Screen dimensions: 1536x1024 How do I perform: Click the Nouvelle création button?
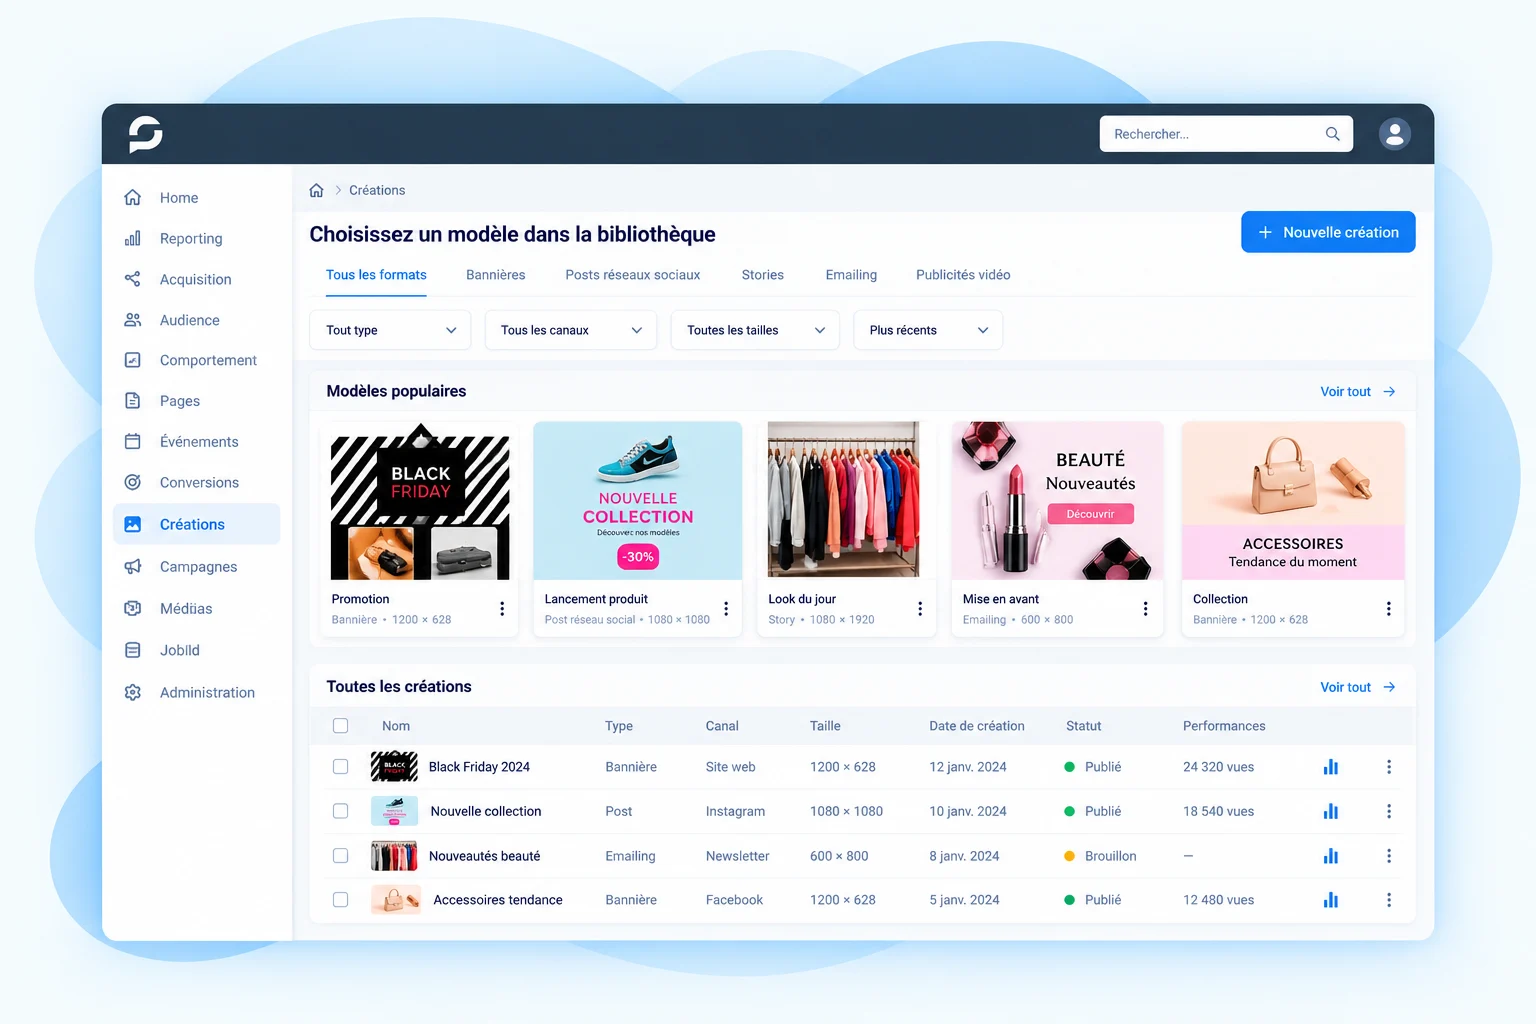coord(1328,232)
